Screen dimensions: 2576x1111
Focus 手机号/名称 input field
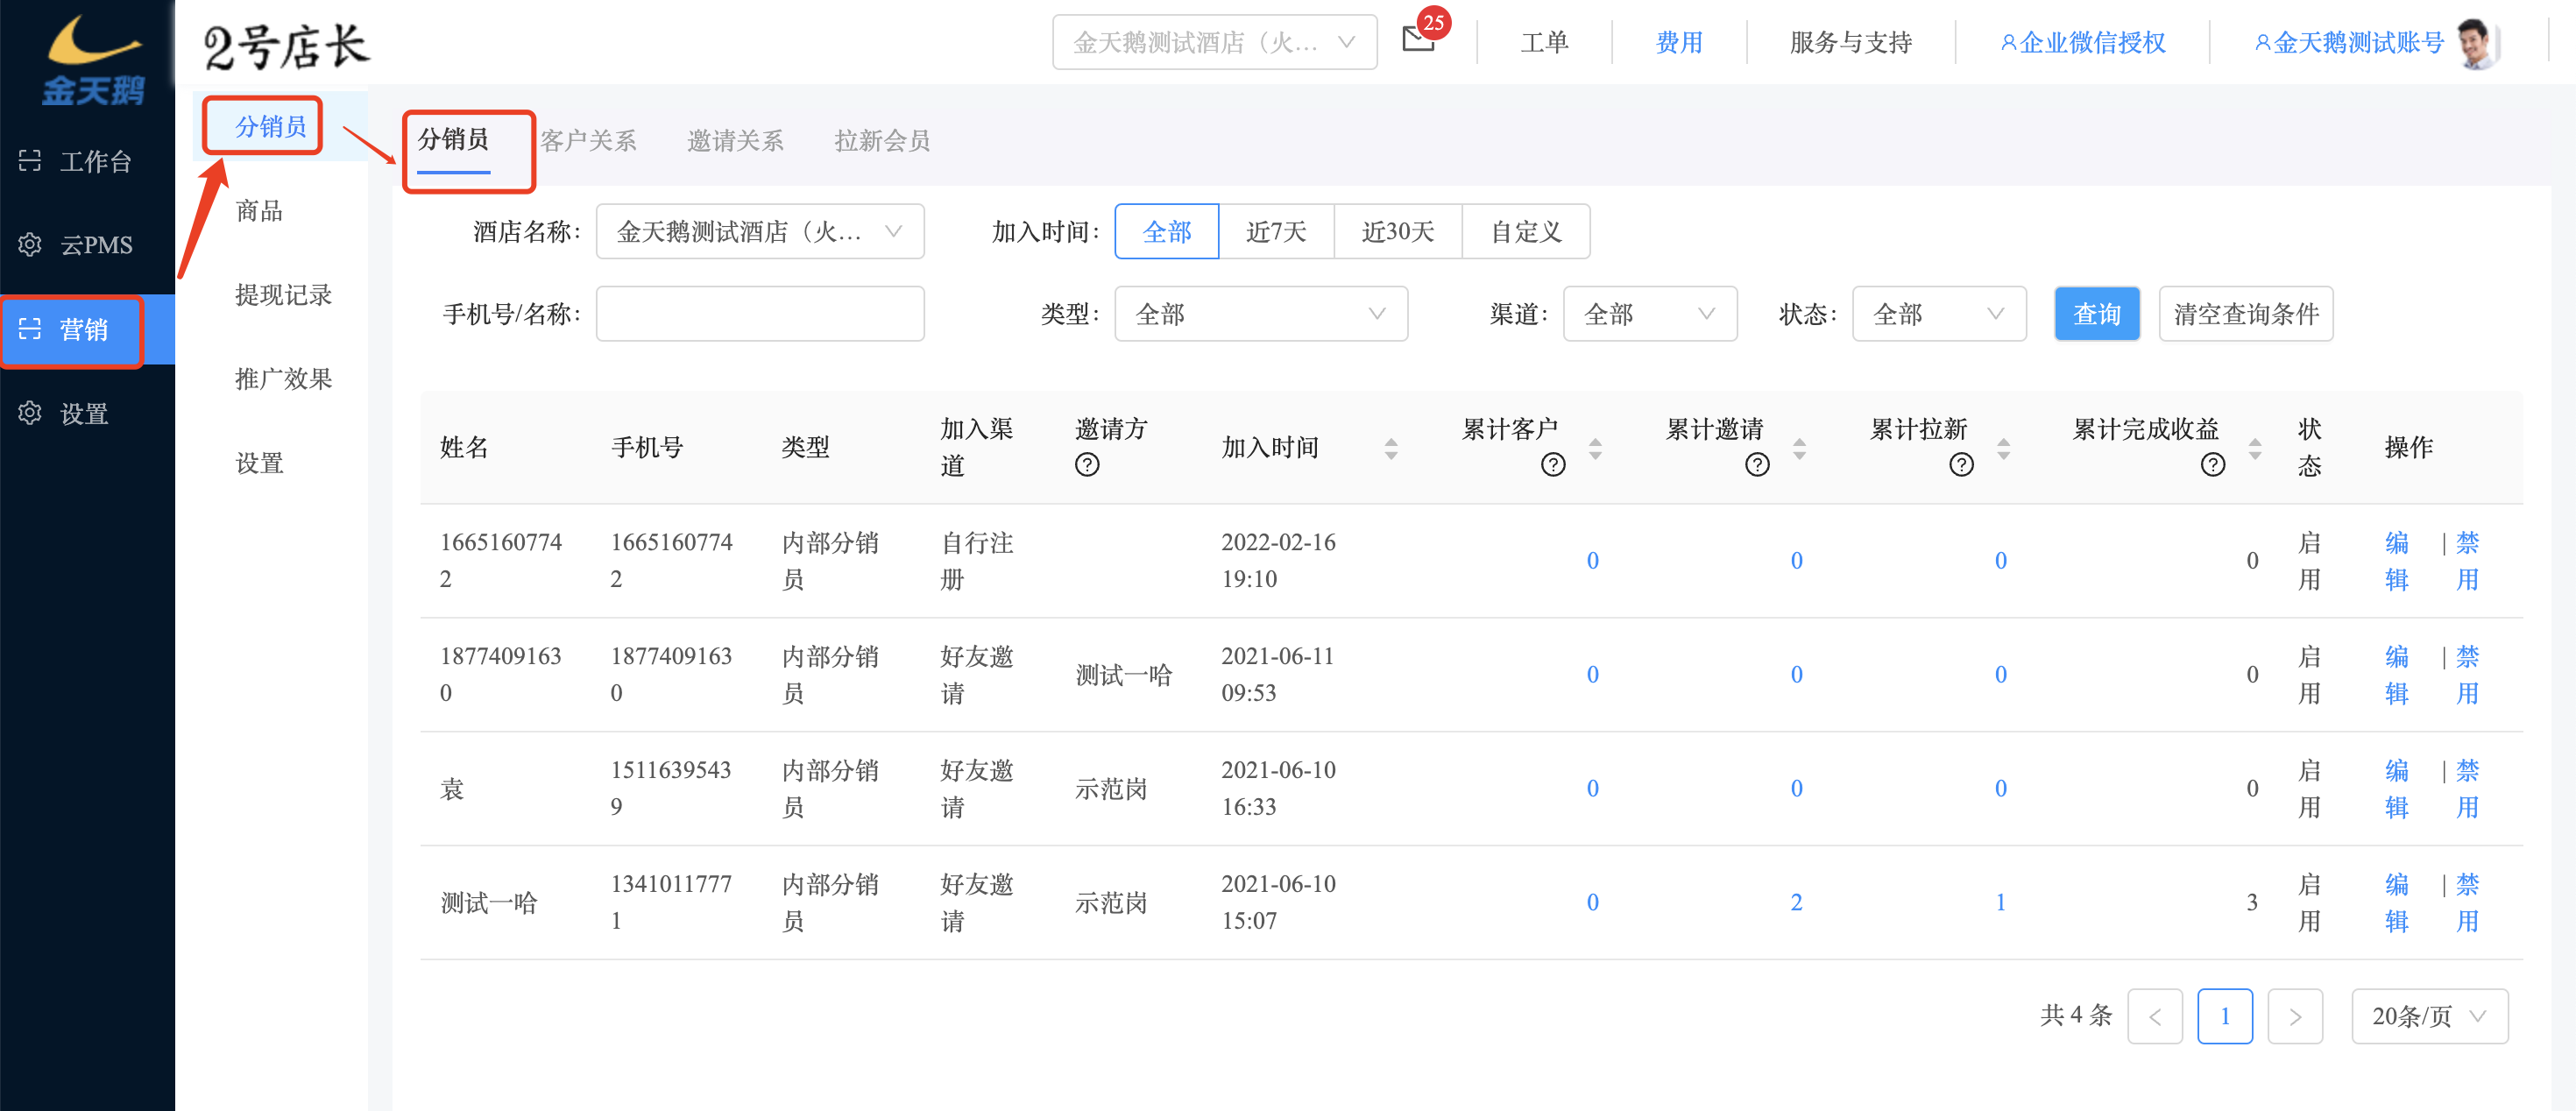point(760,314)
